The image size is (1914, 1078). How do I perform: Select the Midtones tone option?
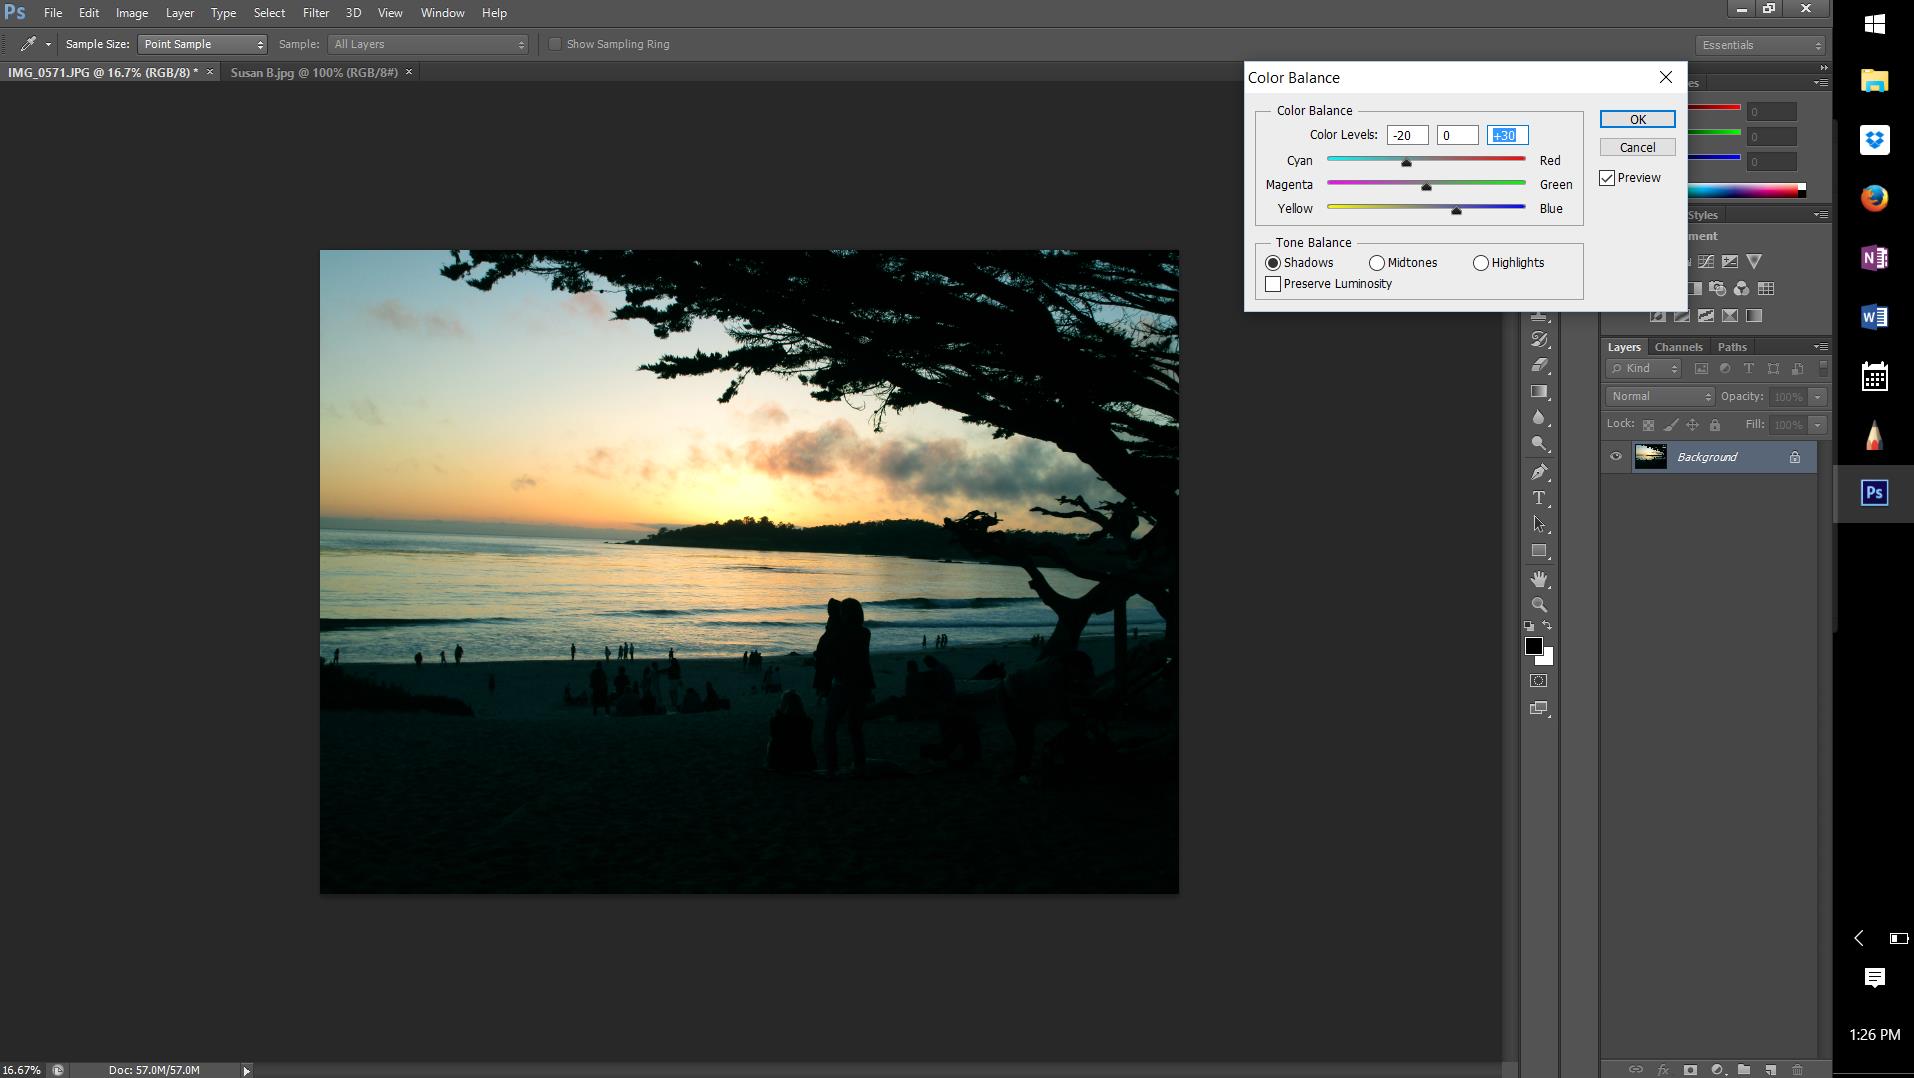(1403, 263)
